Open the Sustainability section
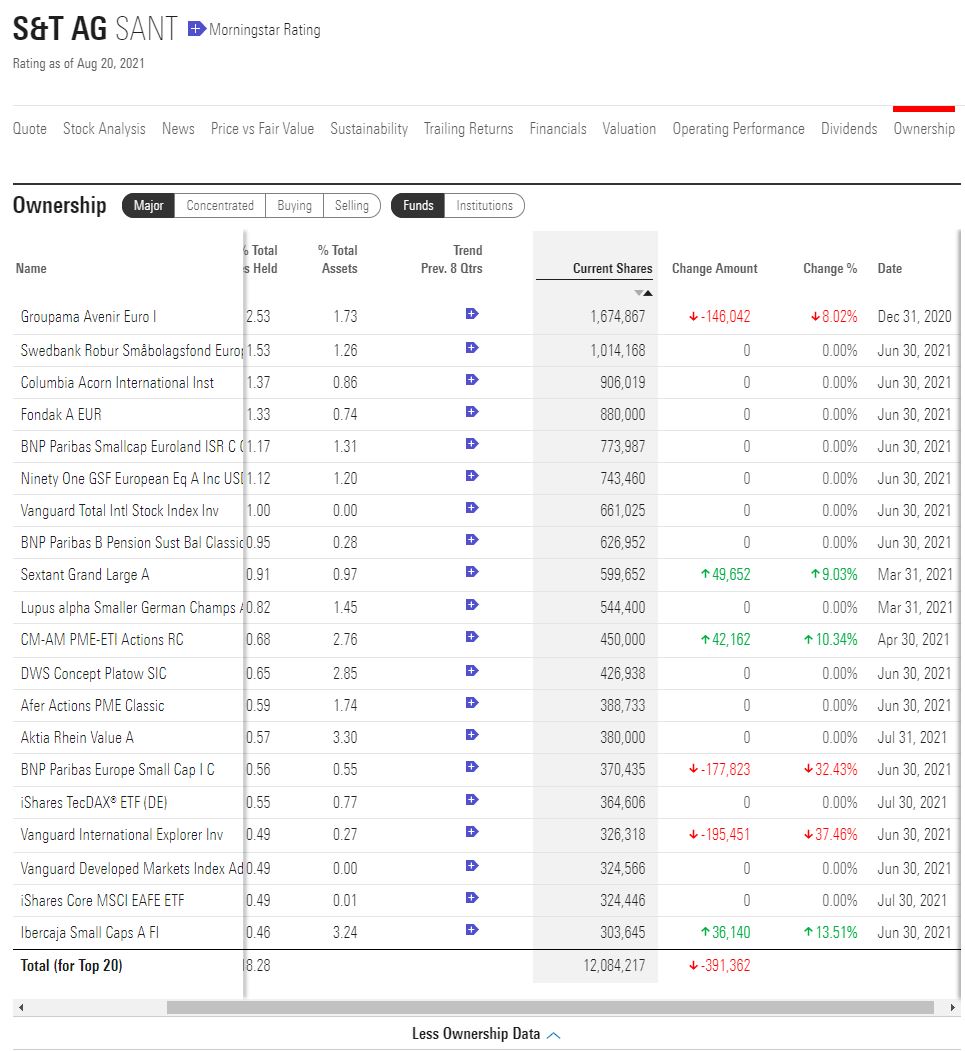The height and width of the screenshot is (1051, 965). click(x=371, y=129)
